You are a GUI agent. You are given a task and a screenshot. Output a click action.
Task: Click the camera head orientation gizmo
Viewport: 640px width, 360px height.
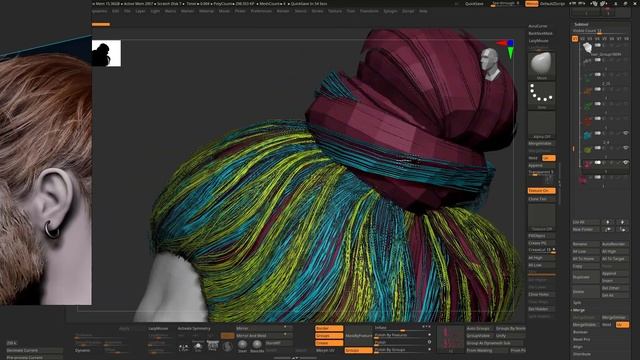point(490,64)
